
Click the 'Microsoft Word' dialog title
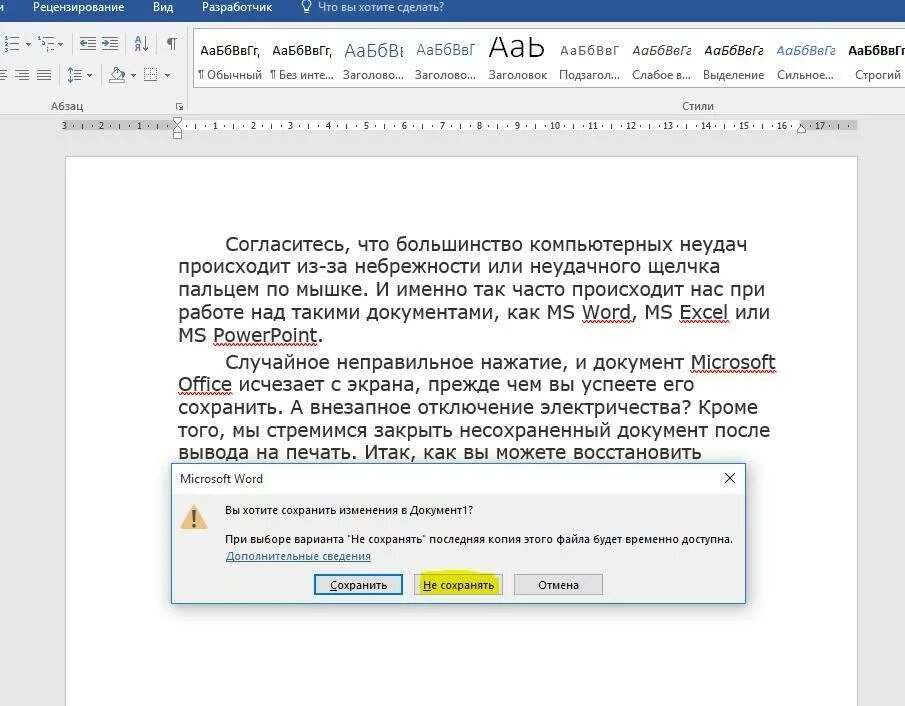click(221, 479)
